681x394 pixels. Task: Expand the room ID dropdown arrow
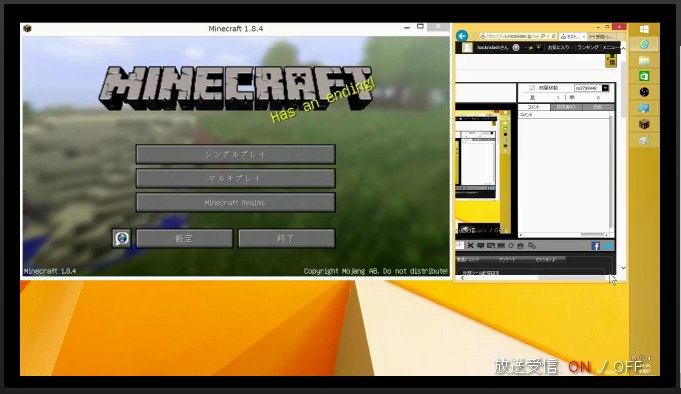[x=605, y=88]
